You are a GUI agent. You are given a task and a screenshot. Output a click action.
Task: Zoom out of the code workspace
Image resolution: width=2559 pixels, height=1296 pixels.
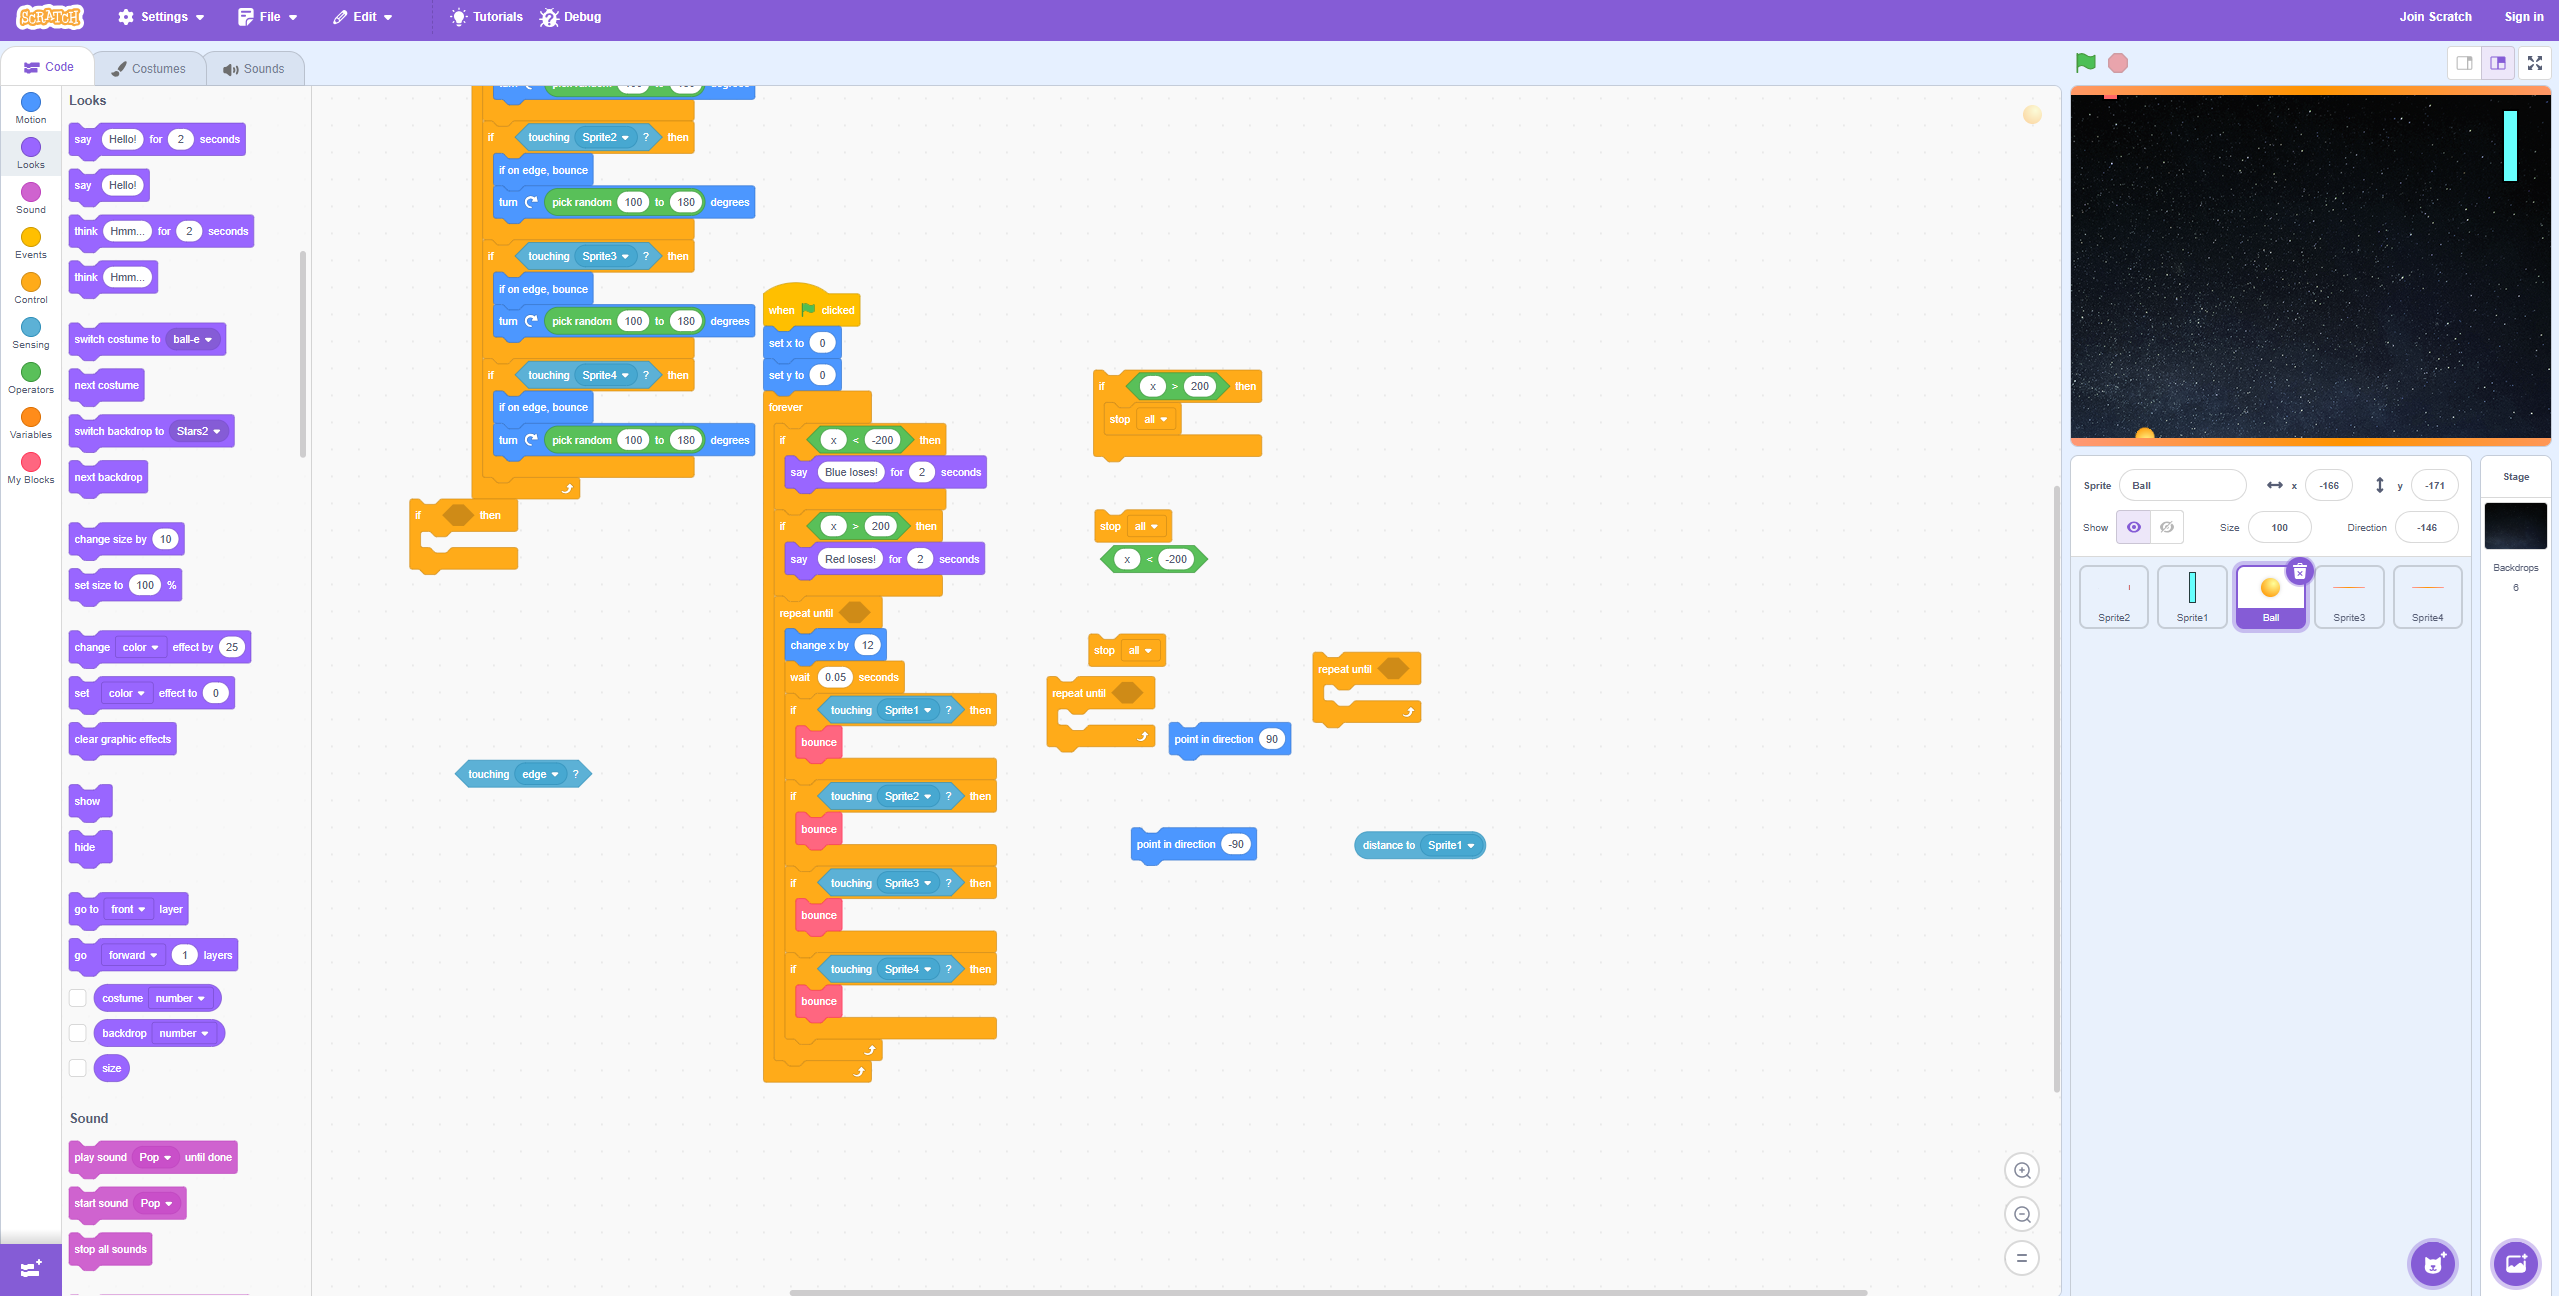[x=2021, y=1214]
